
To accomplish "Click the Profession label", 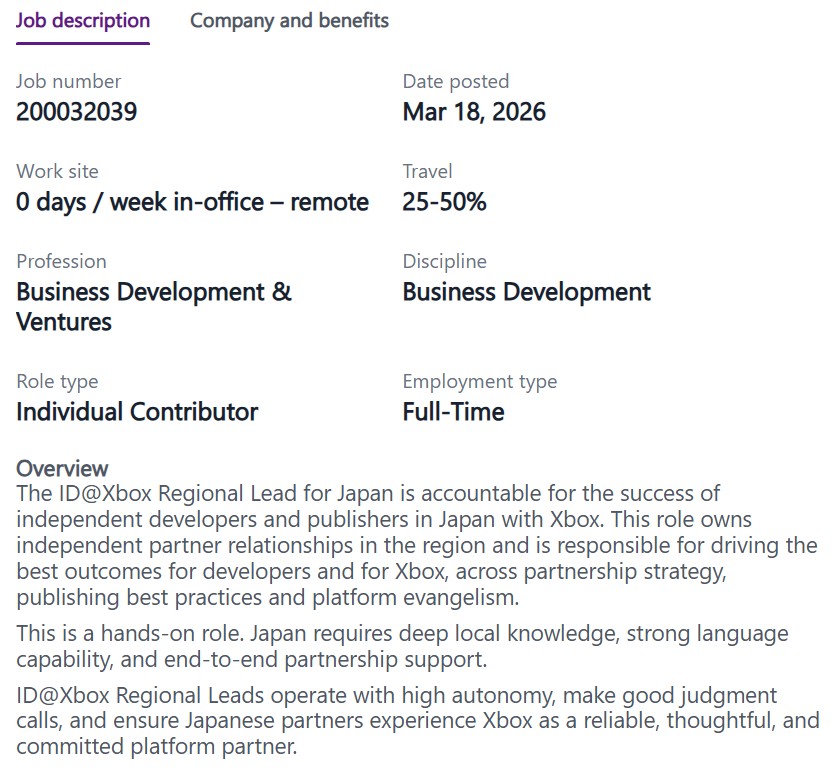I will point(61,261).
